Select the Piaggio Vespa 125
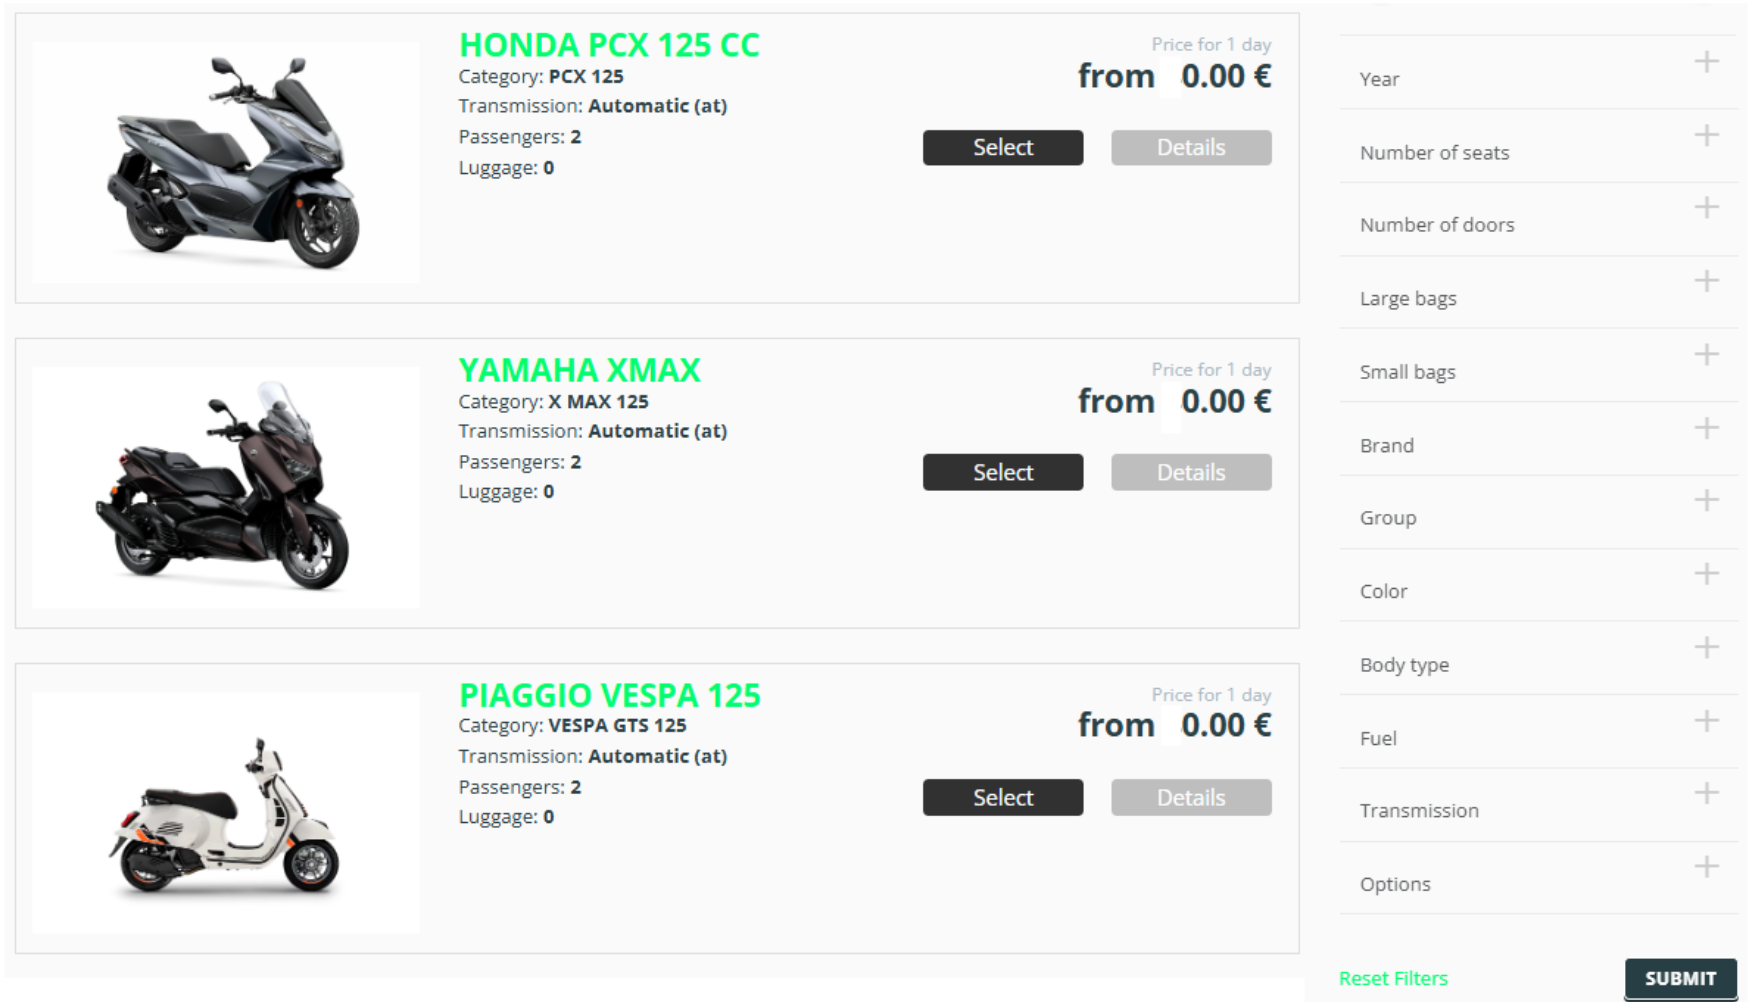 tap(1002, 797)
